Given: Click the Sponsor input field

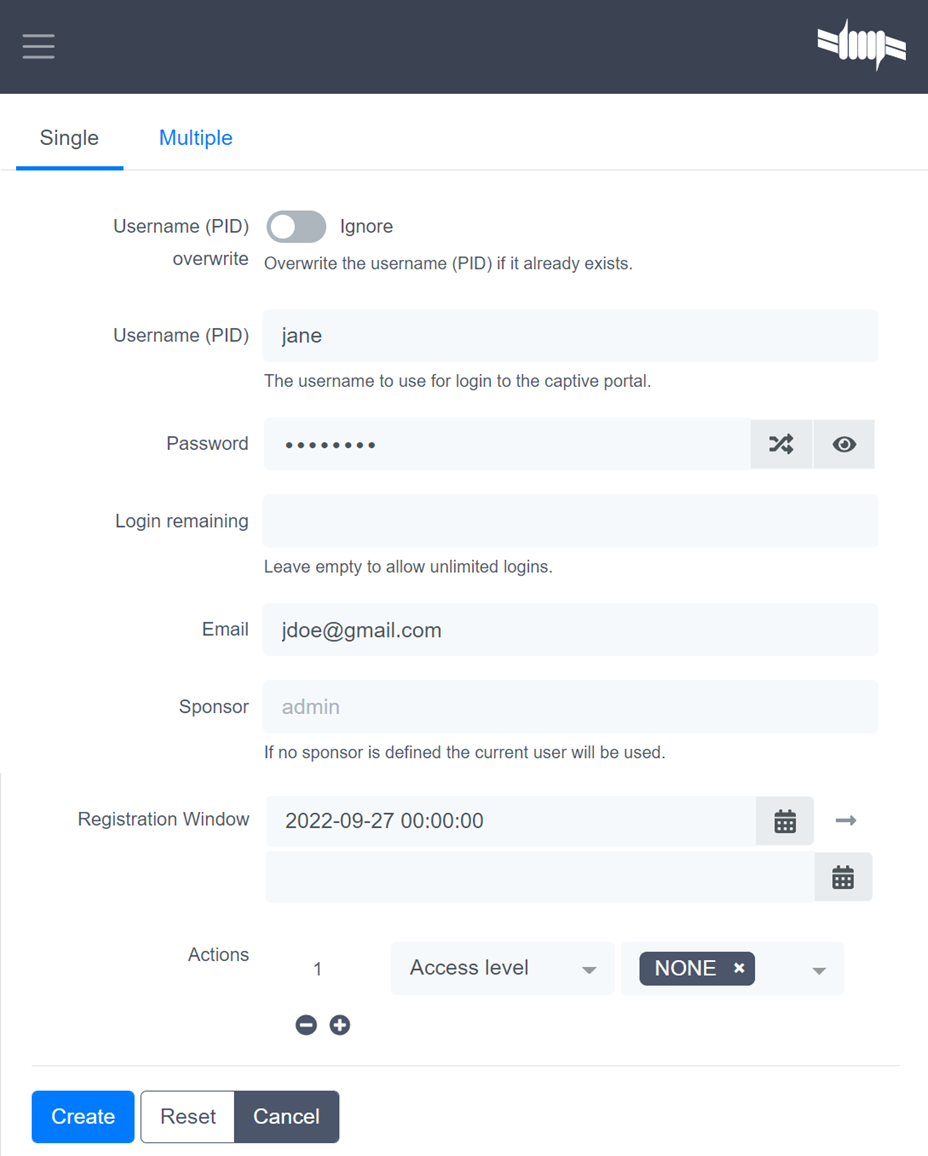Looking at the screenshot, I should click(x=571, y=706).
